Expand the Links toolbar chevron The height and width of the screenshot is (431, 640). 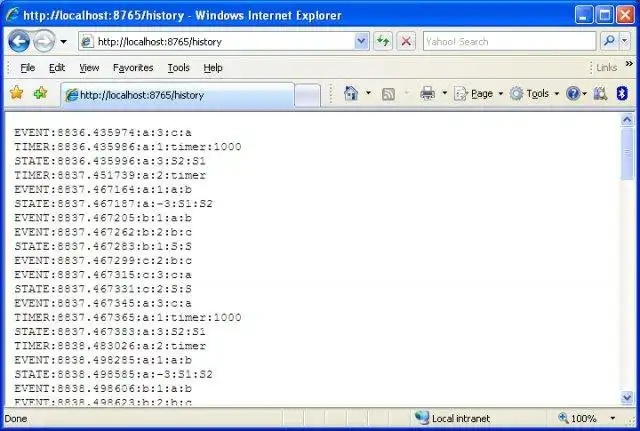629,64
